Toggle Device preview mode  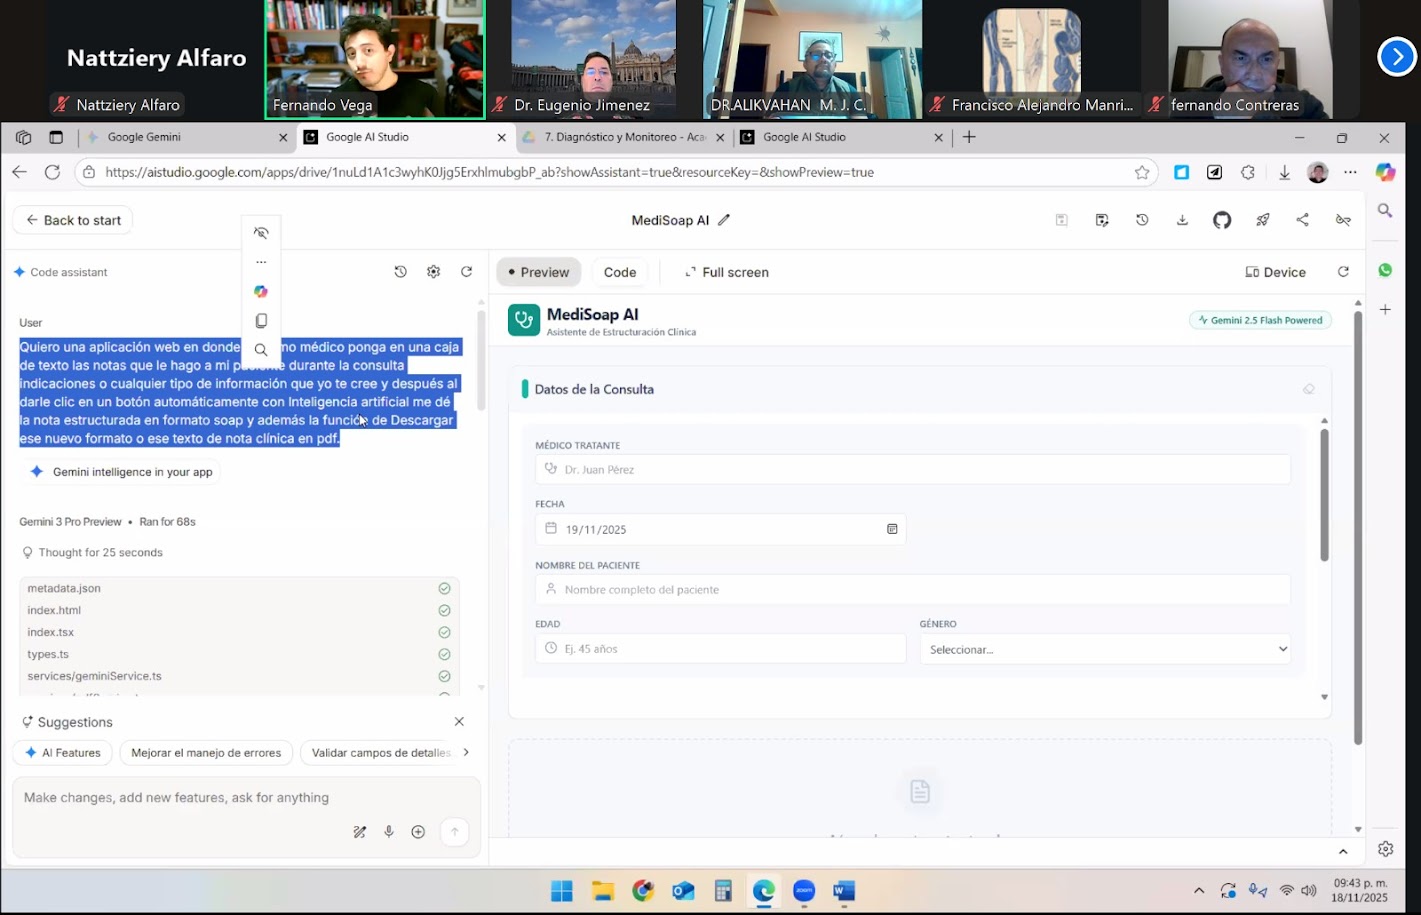tap(1276, 272)
